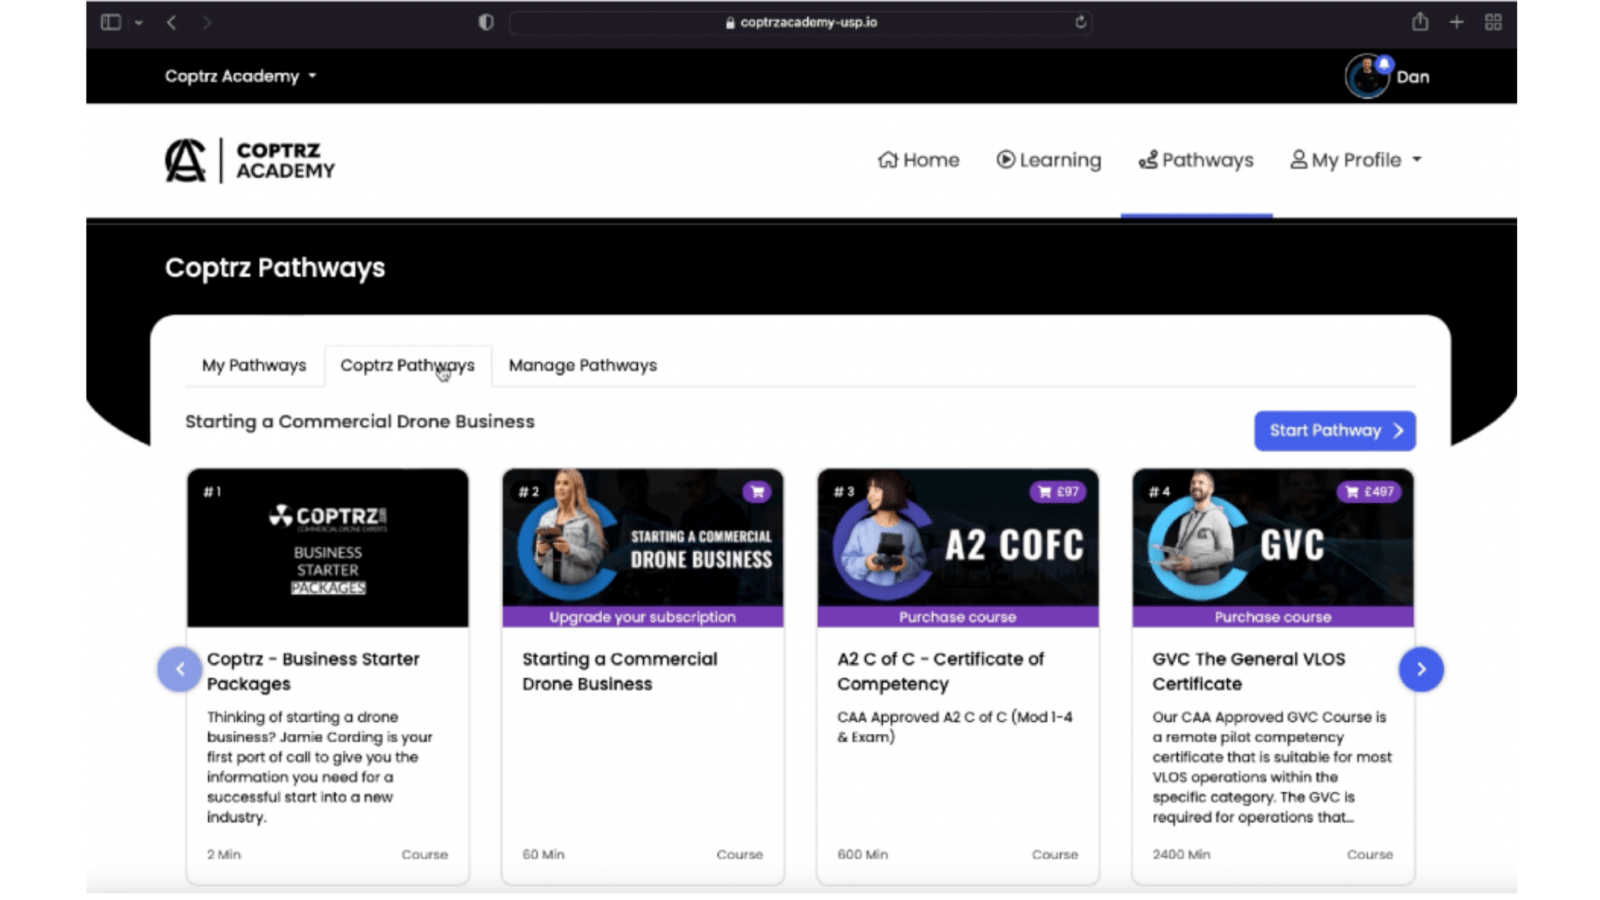1600x900 pixels.
Task: Open a new tab with the plus icon
Action: pyautogui.click(x=1456, y=21)
